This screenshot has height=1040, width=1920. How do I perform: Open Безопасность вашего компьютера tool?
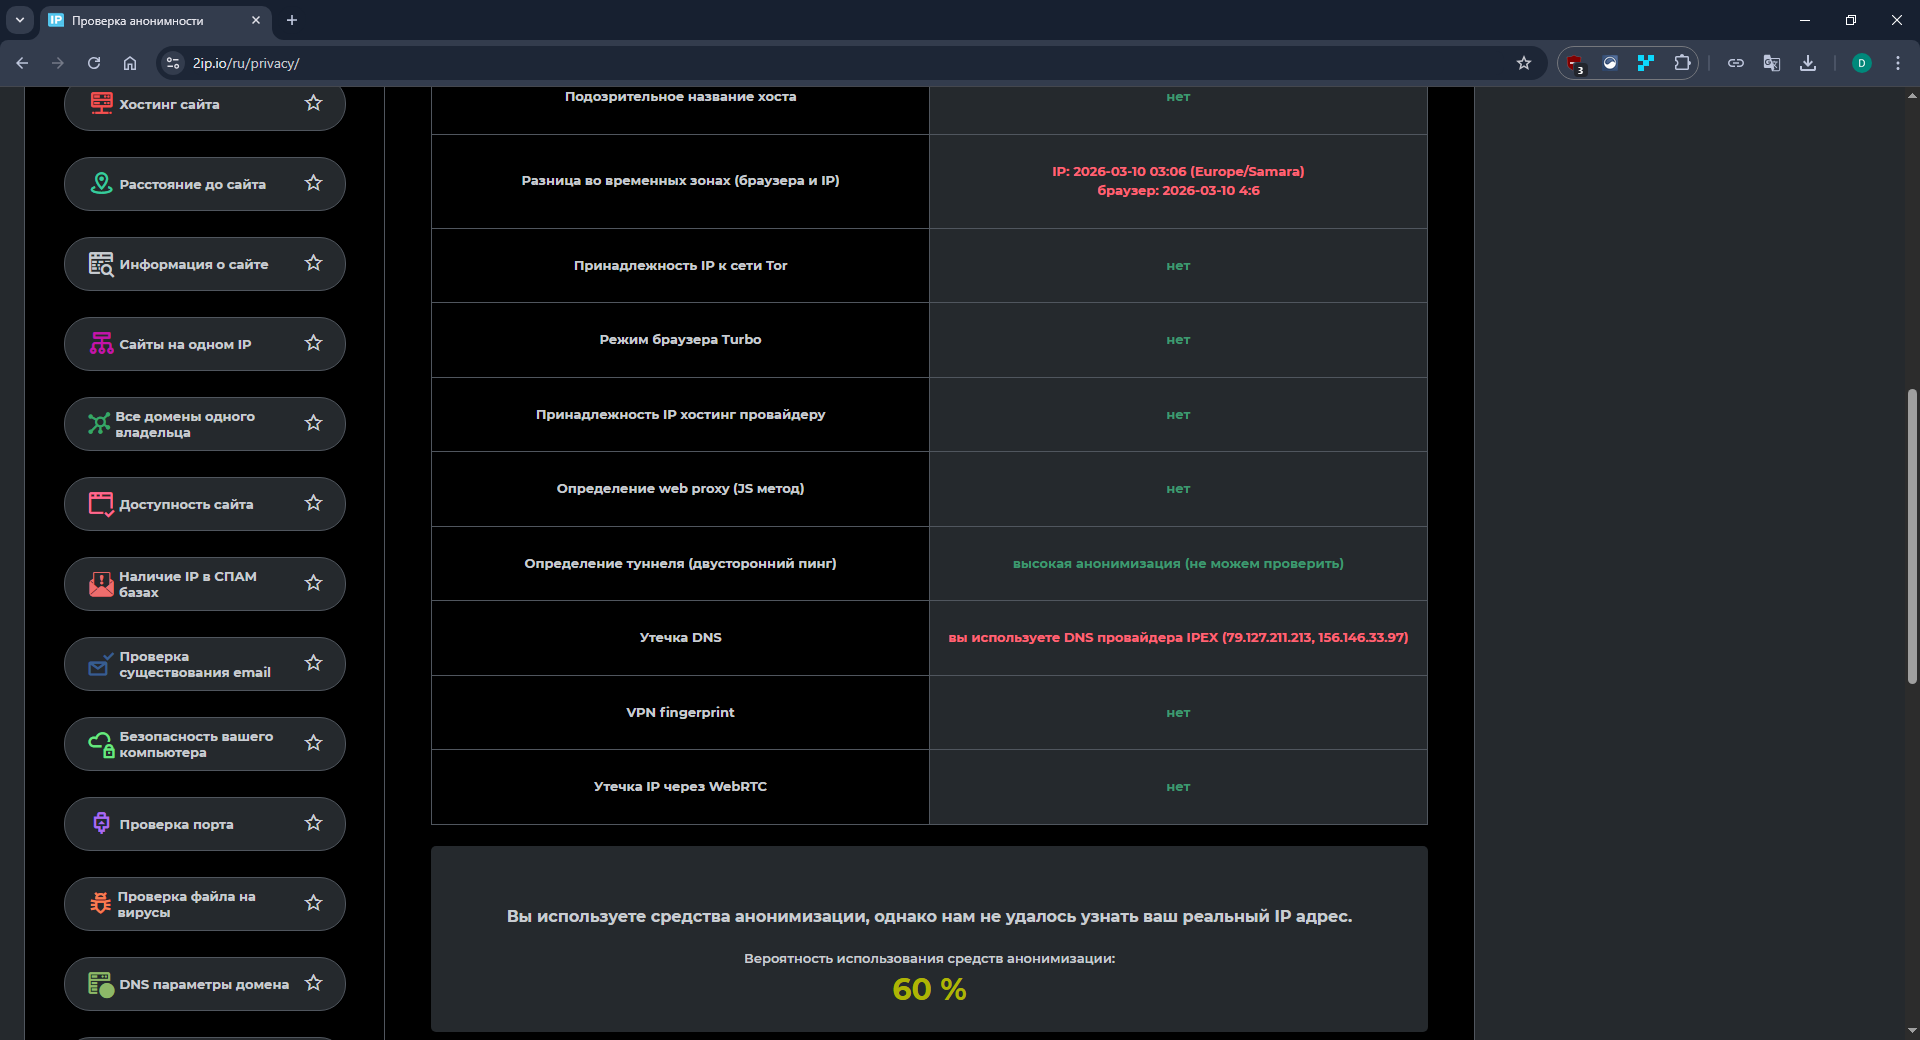195,744
